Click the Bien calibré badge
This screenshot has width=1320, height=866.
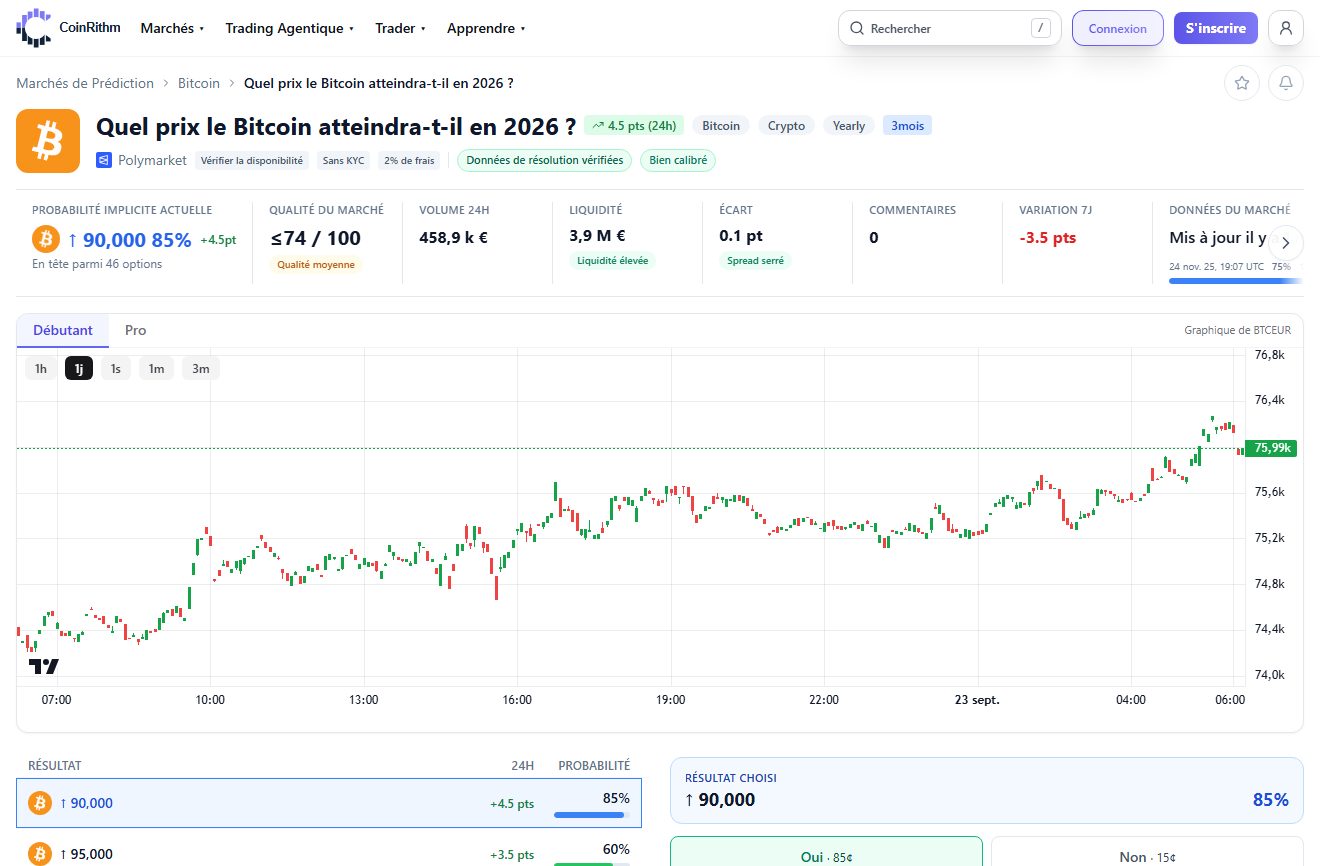click(678, 160)
